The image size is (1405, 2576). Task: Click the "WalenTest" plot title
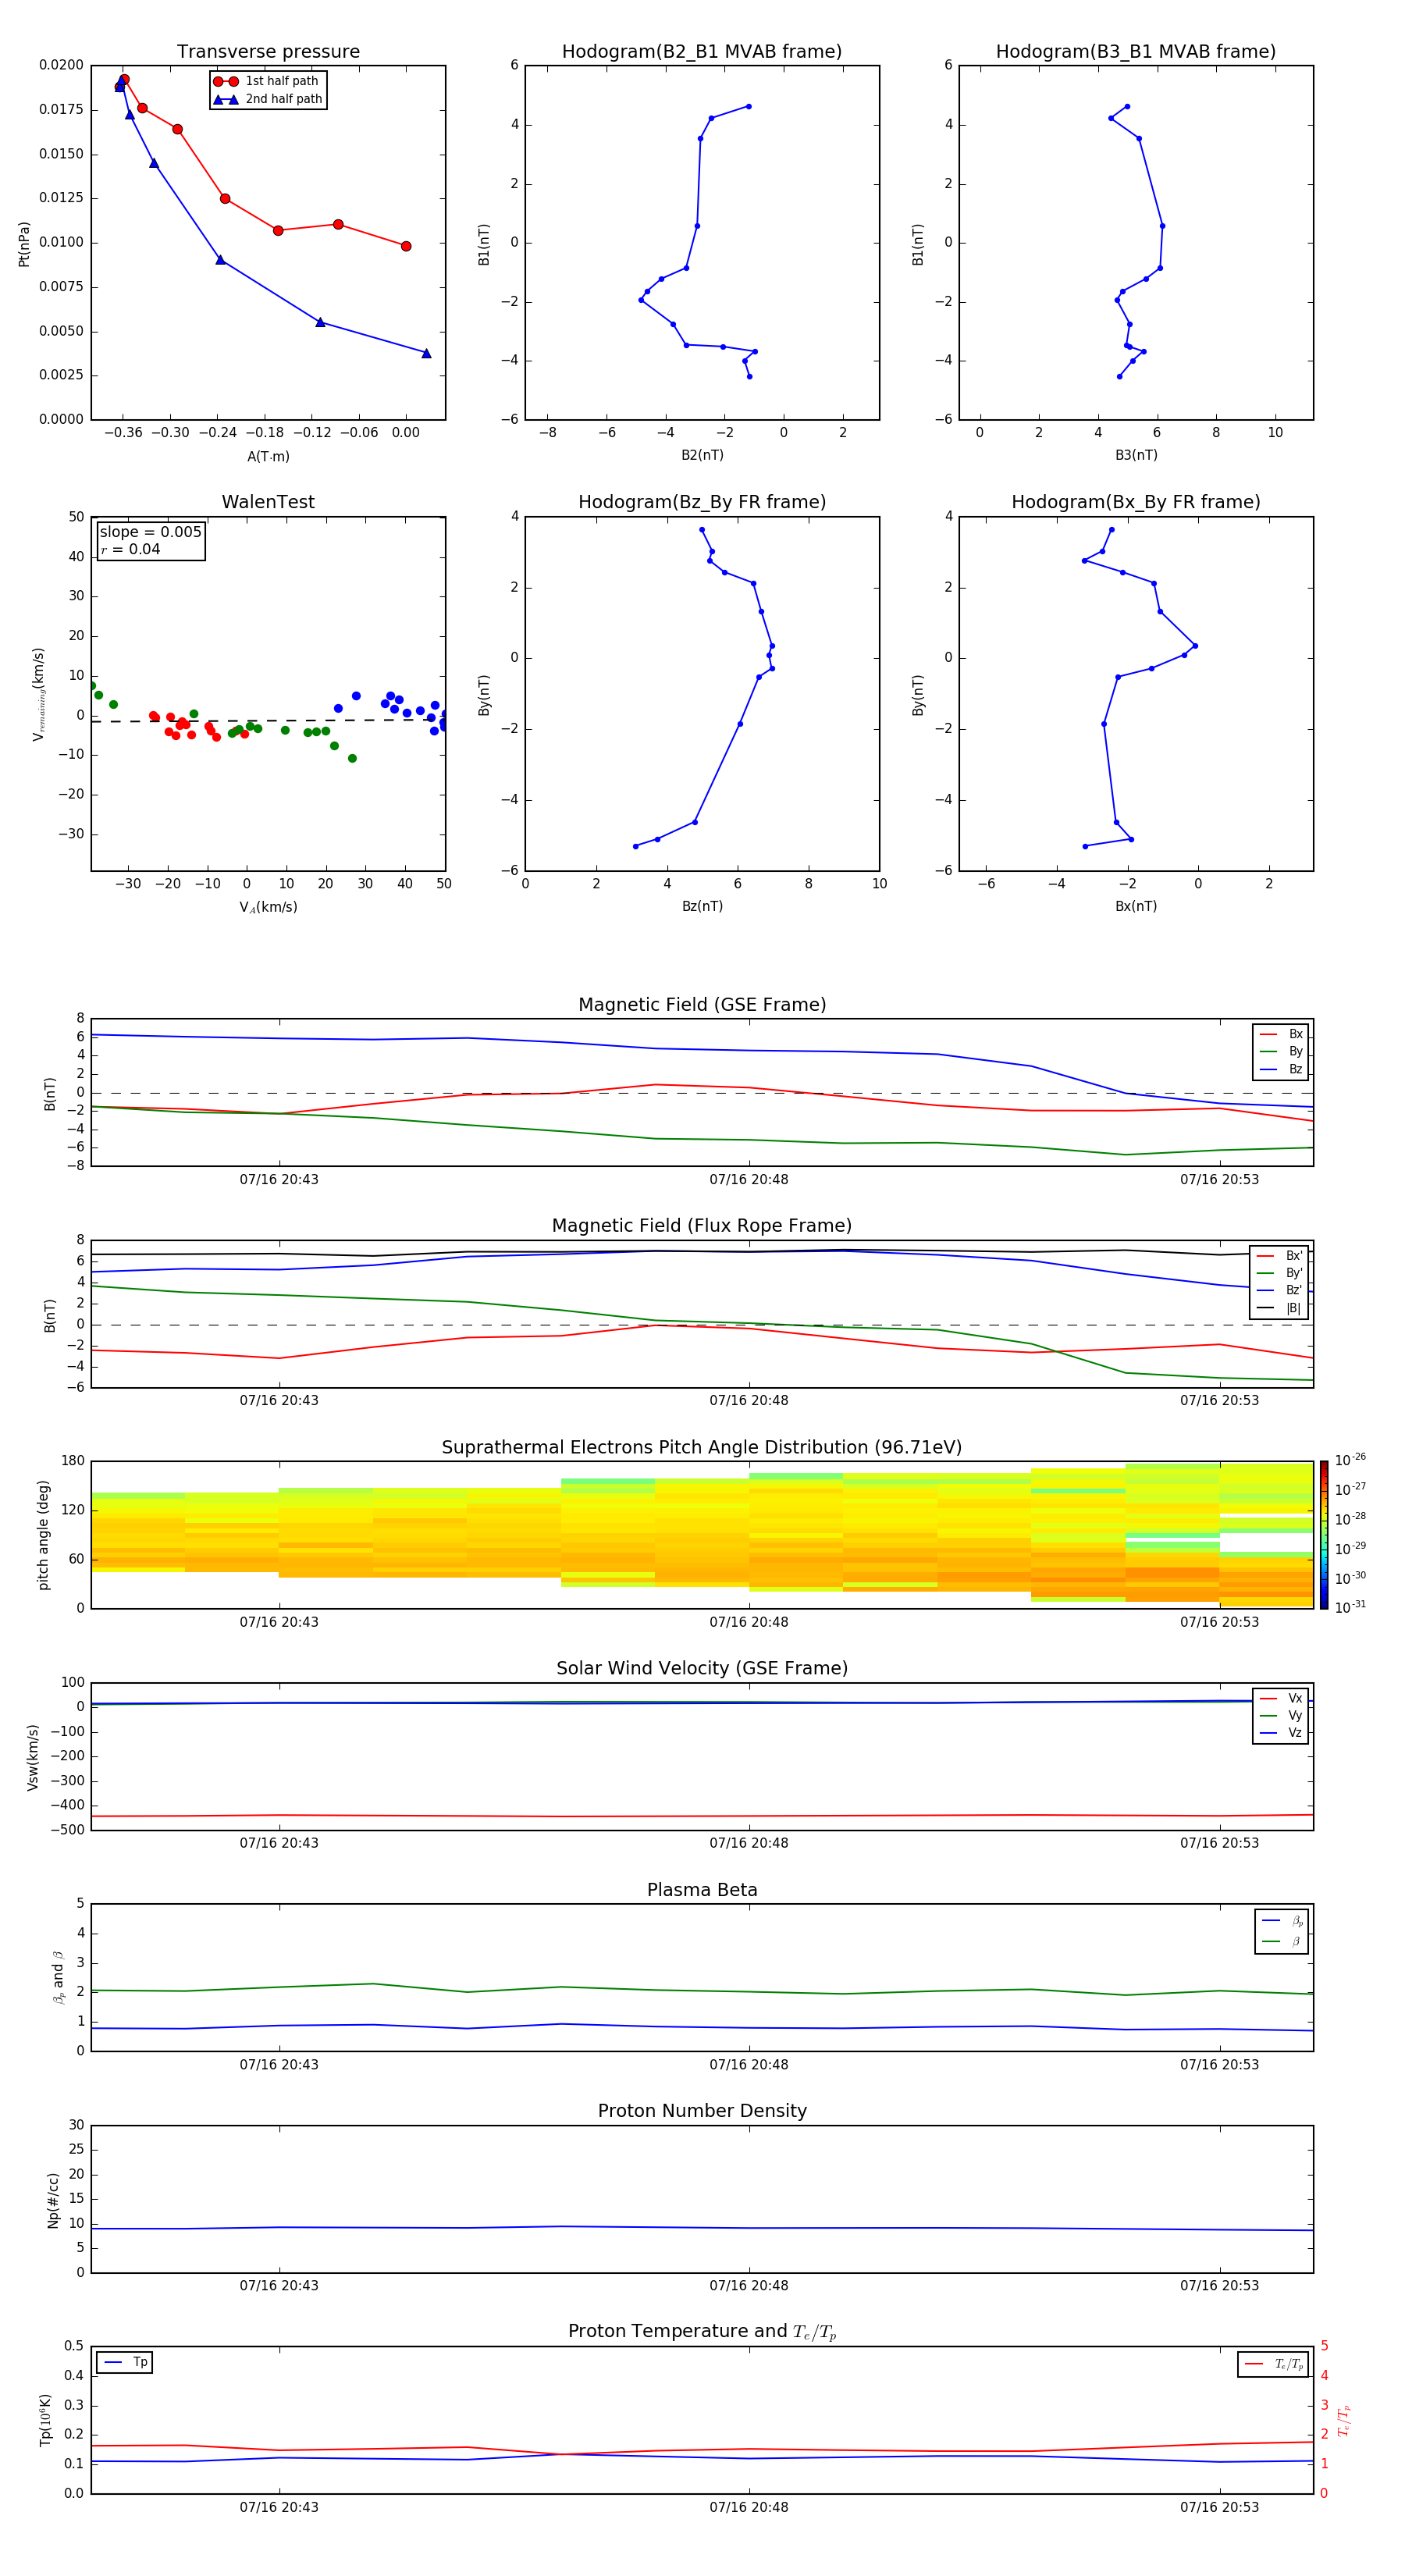point(268,502)
